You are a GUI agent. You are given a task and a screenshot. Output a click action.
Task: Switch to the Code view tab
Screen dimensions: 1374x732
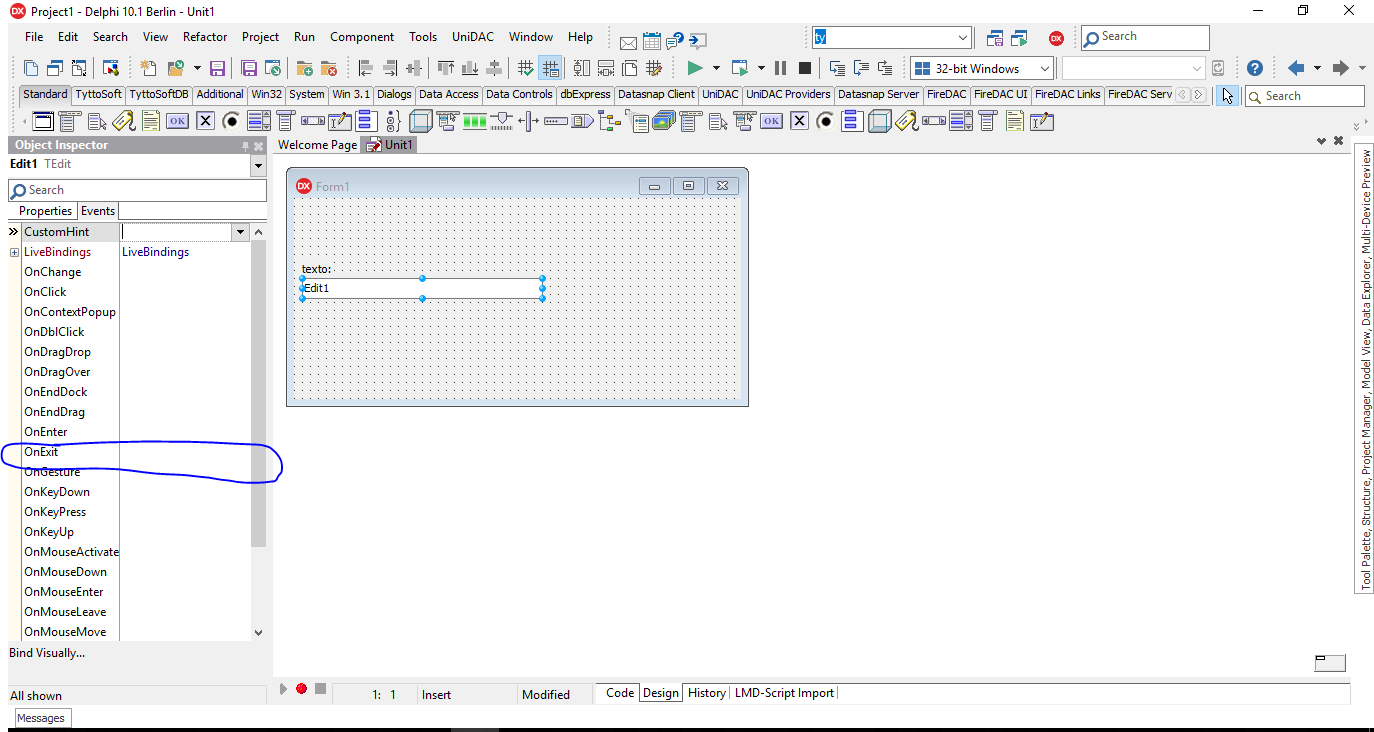click(x=619, y=693)
